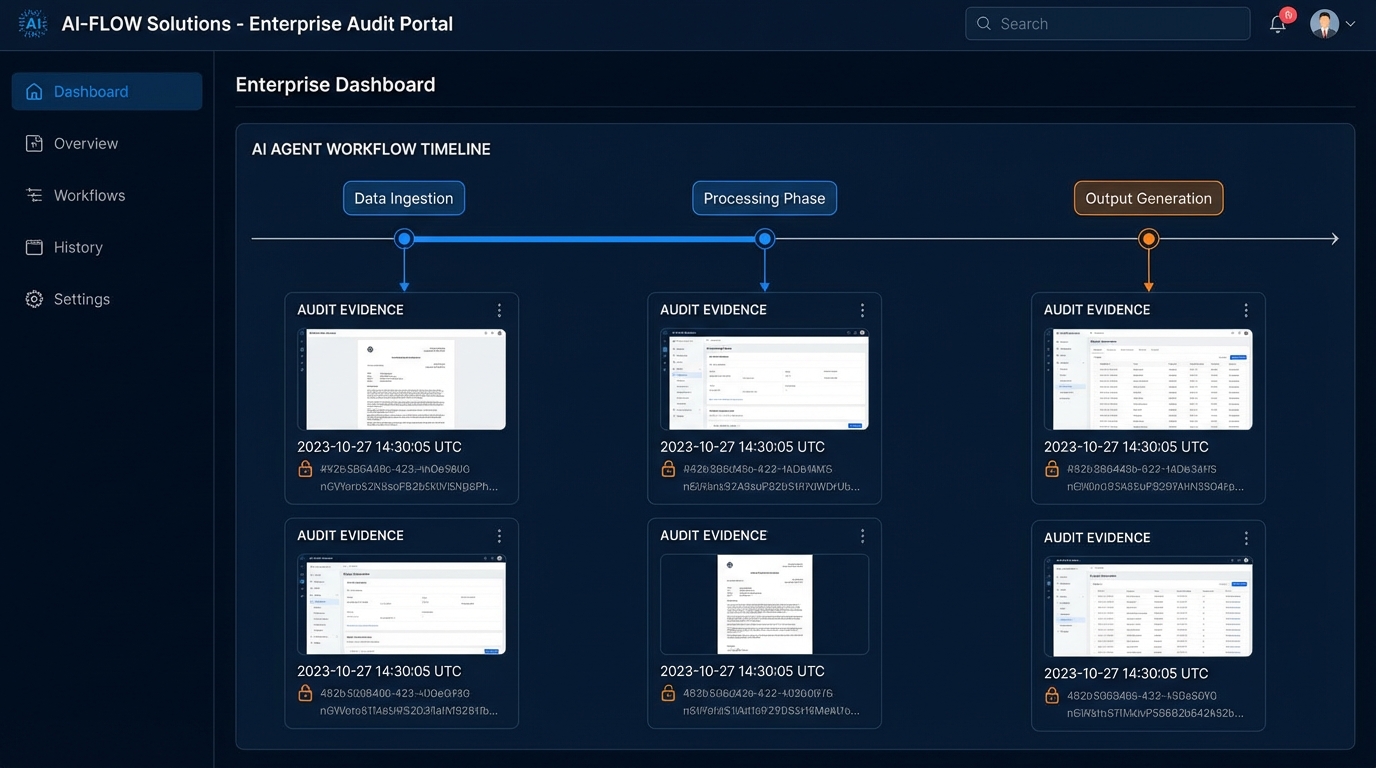Open kebab menu on bottom-right Audit Evidence card
The width and height of the screenshot is (1376, 768).
click(x=1246, y=538)
